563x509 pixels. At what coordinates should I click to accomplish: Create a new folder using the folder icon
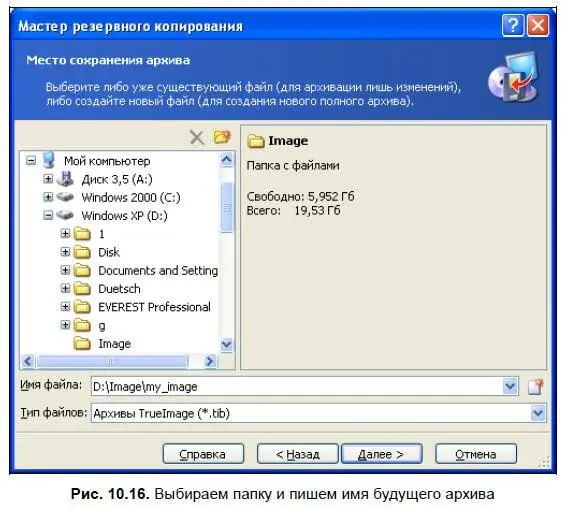(x=222, y=136)
